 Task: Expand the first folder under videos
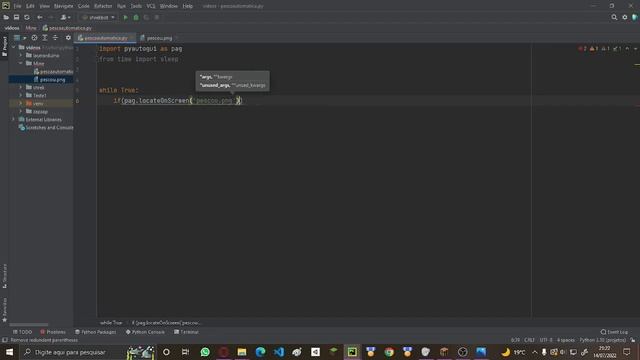(21, 55)
